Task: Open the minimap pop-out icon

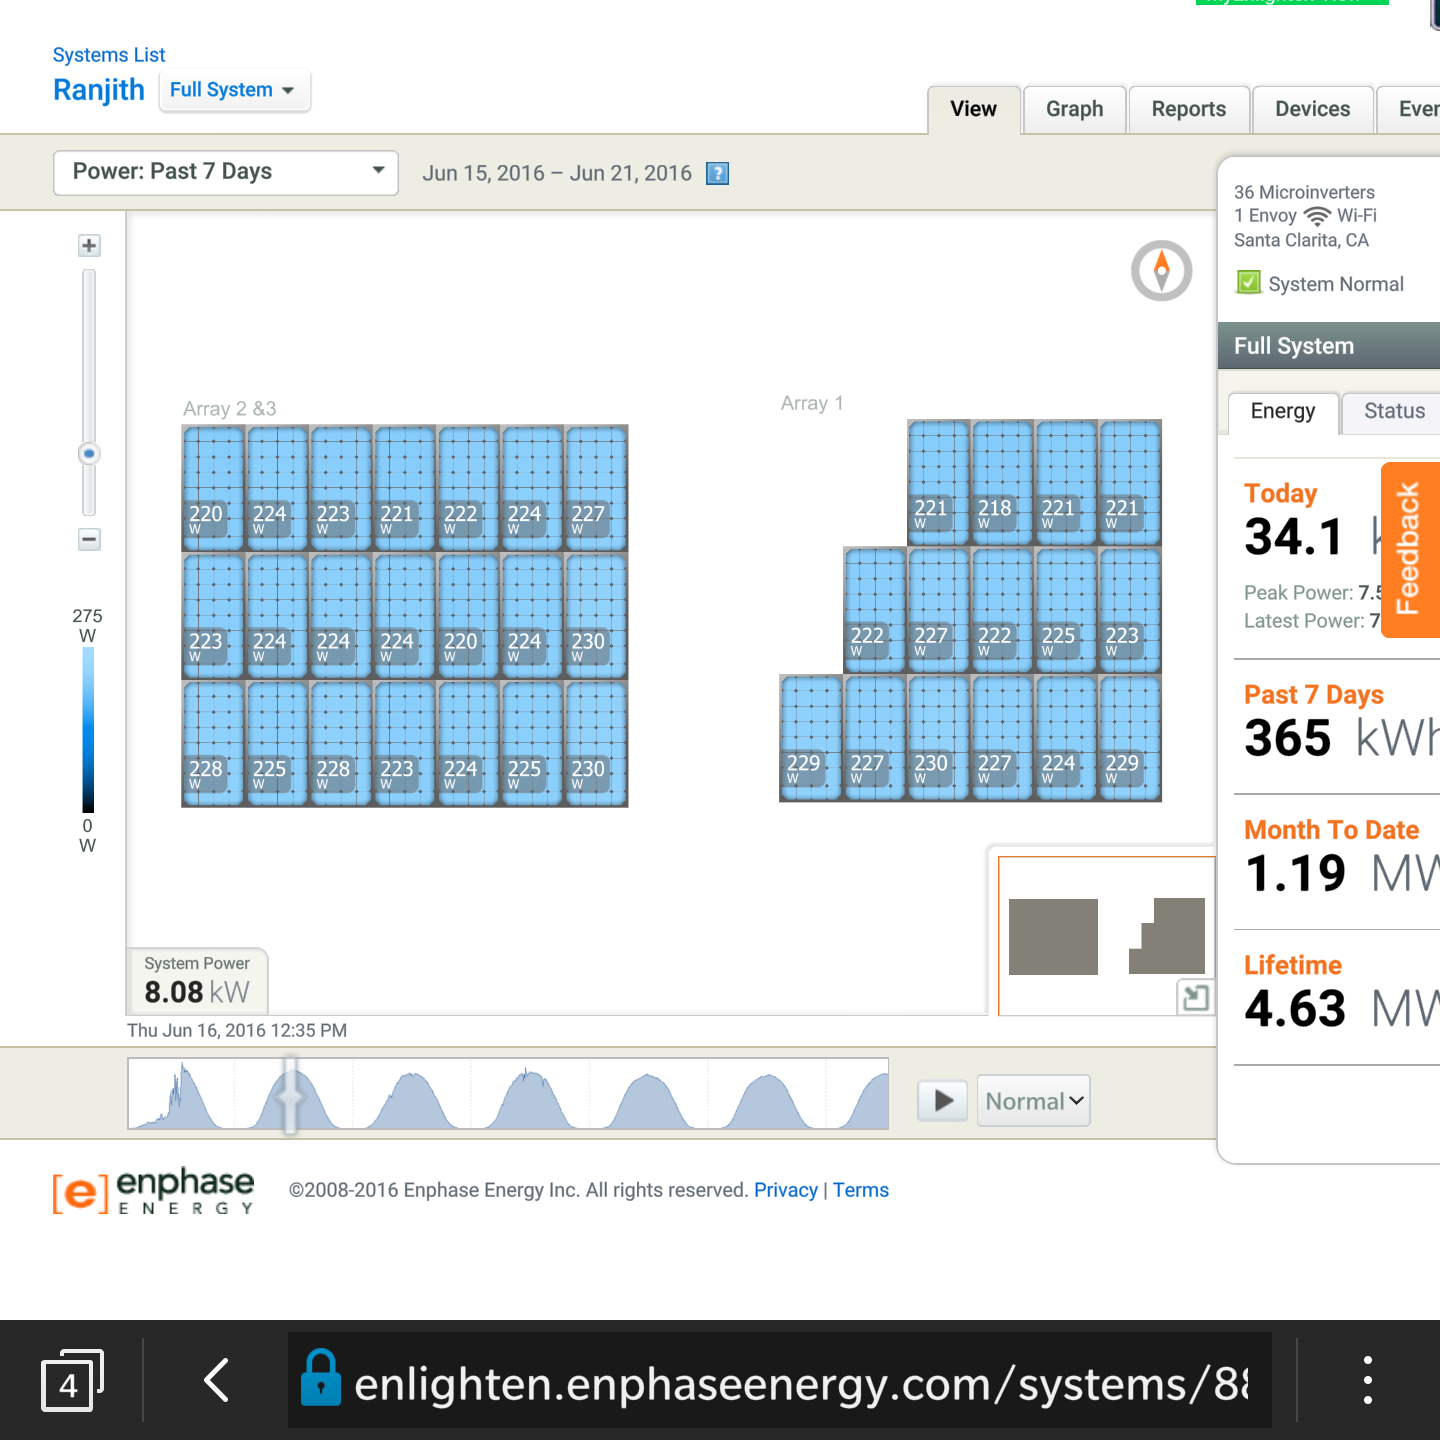Action: 1196,997
